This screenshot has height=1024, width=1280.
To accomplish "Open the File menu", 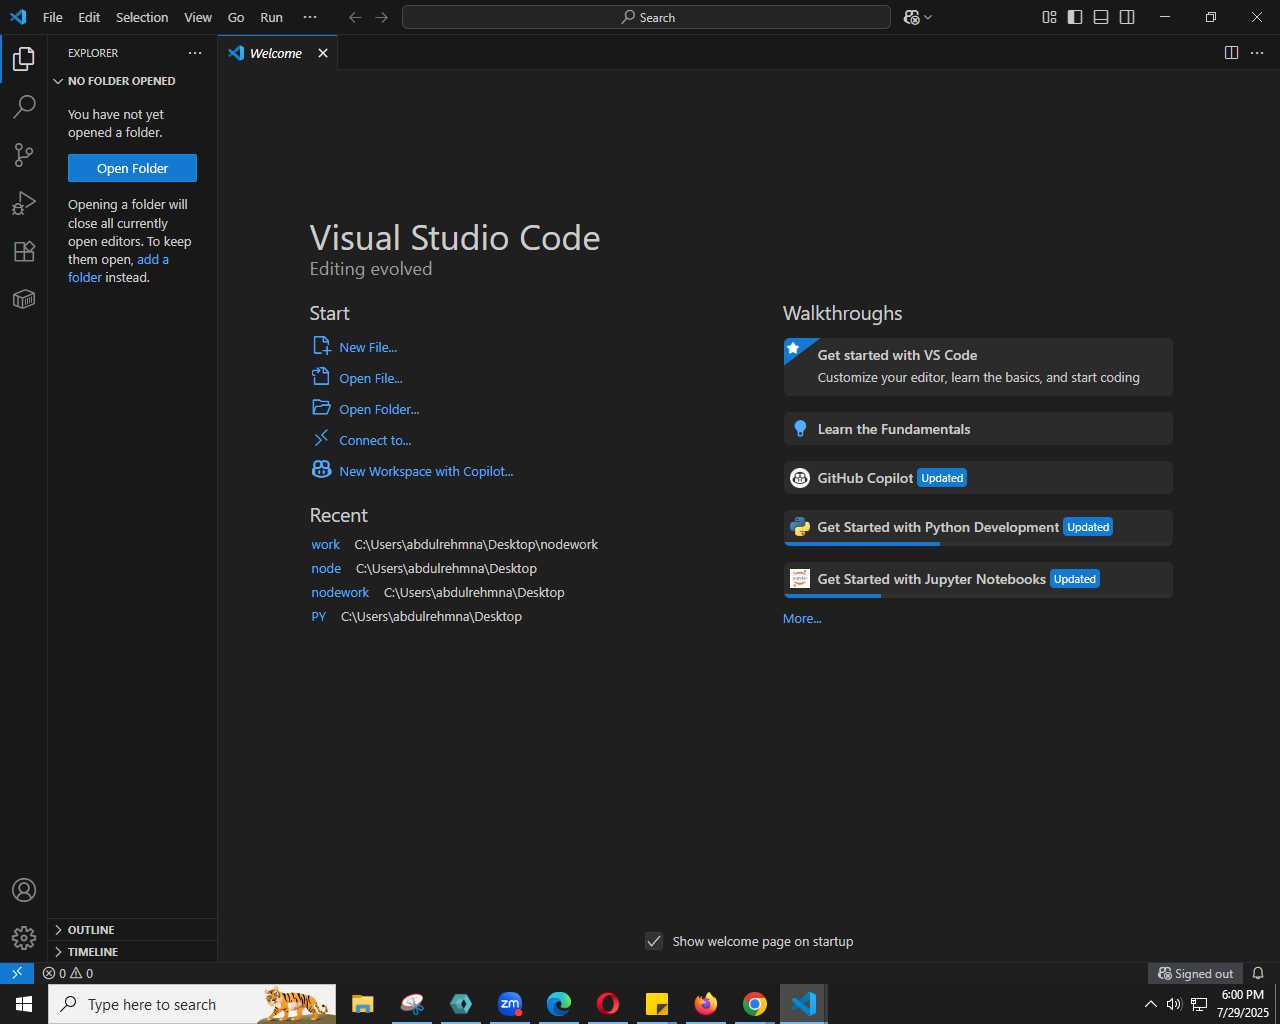I will point(53,17).
